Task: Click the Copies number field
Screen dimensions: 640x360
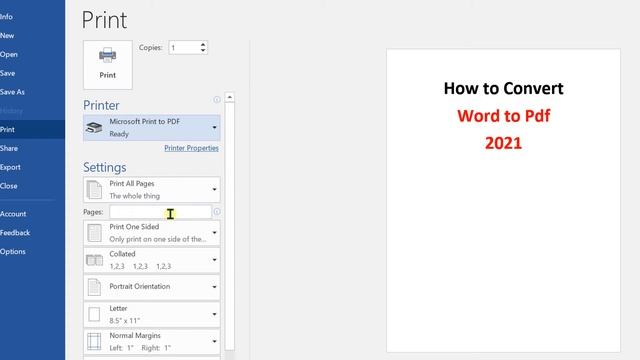Action: click(x=184, y=48)
